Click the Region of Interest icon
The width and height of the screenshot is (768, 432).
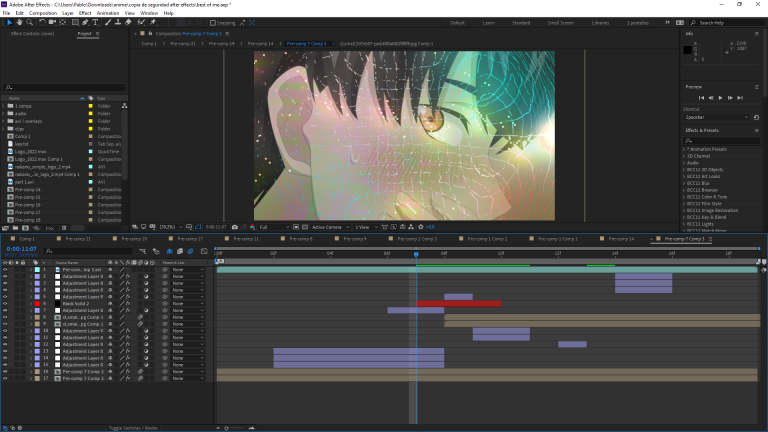296,227
